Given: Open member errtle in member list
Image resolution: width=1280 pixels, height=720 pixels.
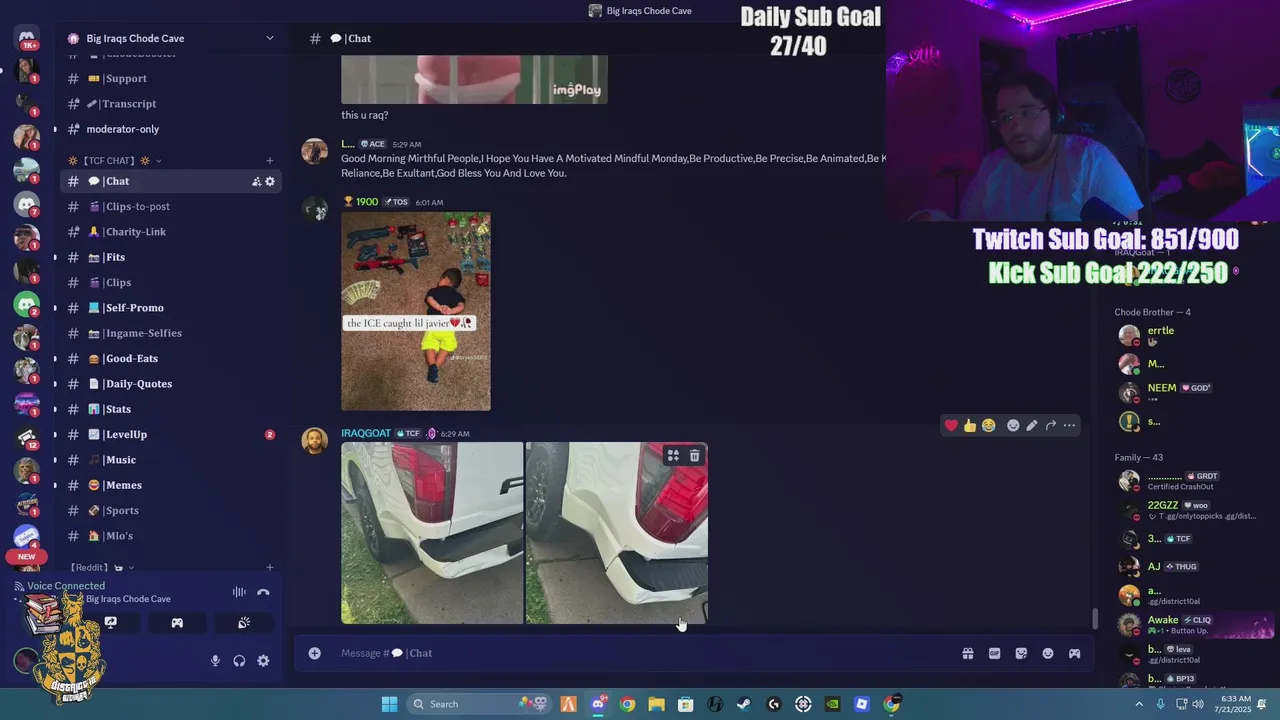Looking at the screenshot, I should [1192, 335].
